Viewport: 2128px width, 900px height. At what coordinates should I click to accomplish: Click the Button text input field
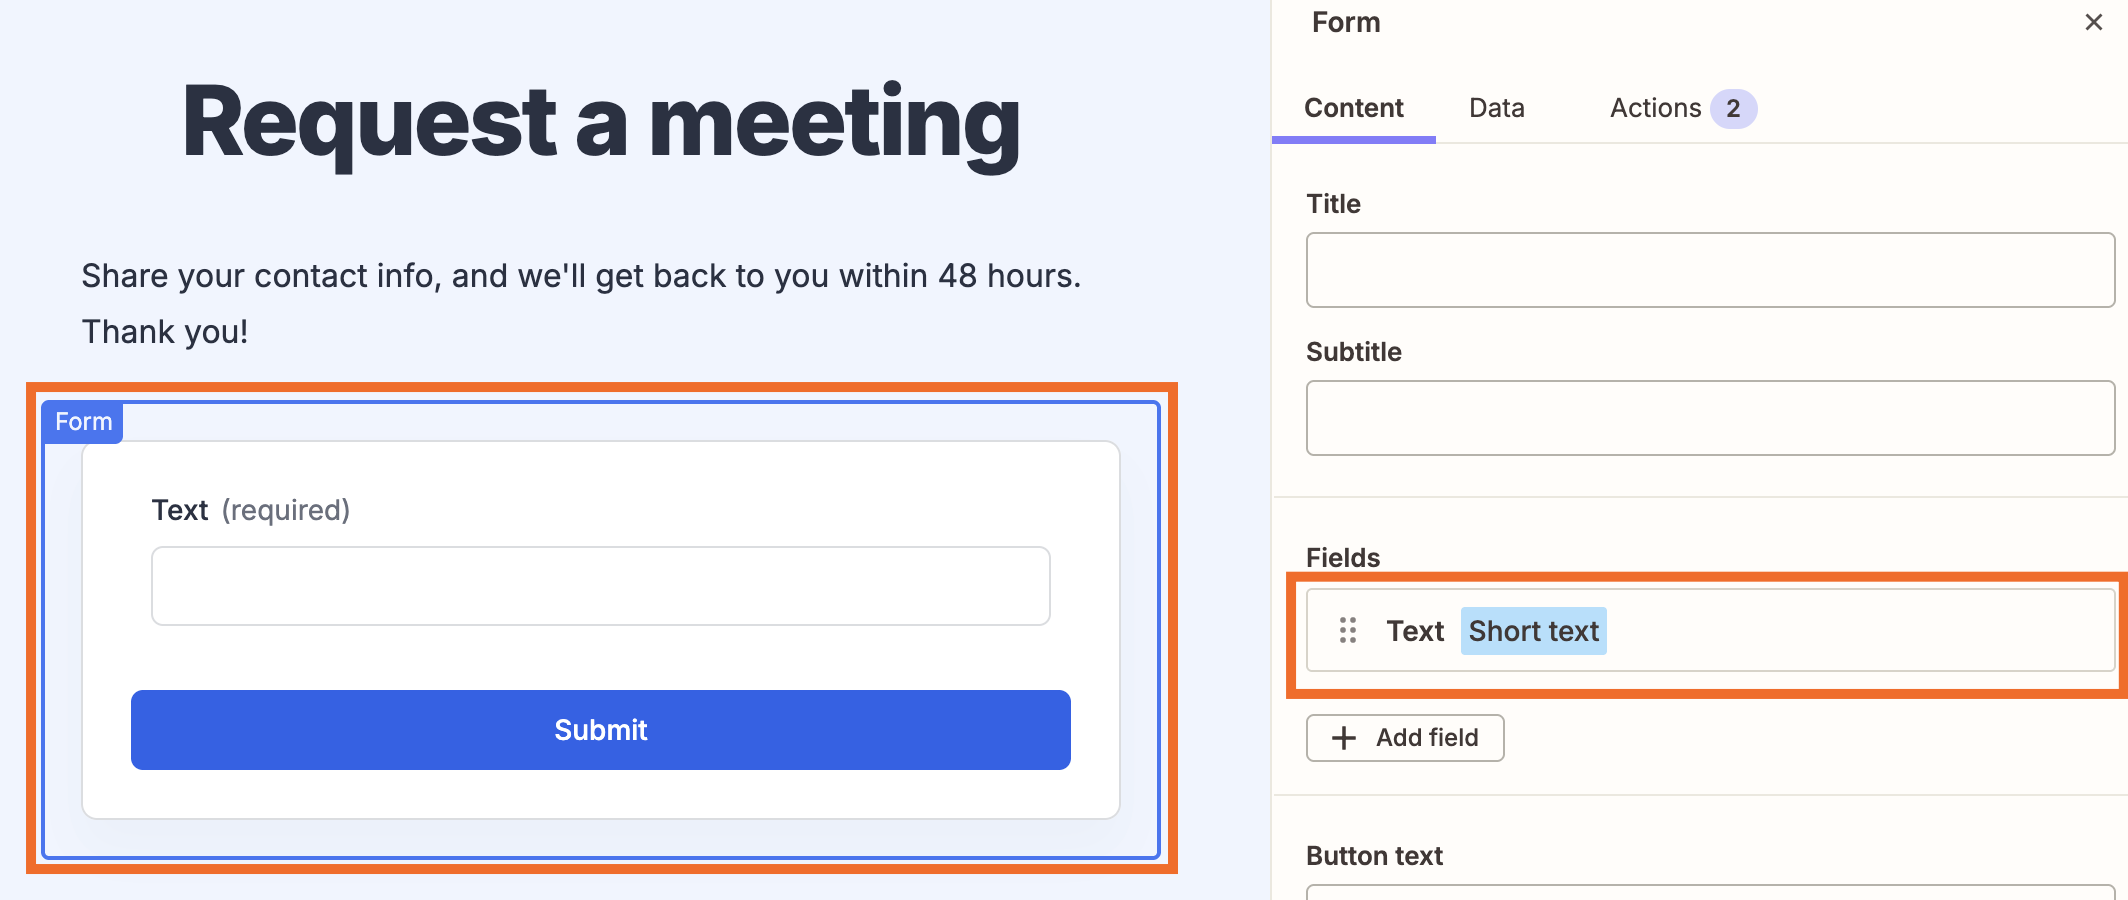point(1709,893)
